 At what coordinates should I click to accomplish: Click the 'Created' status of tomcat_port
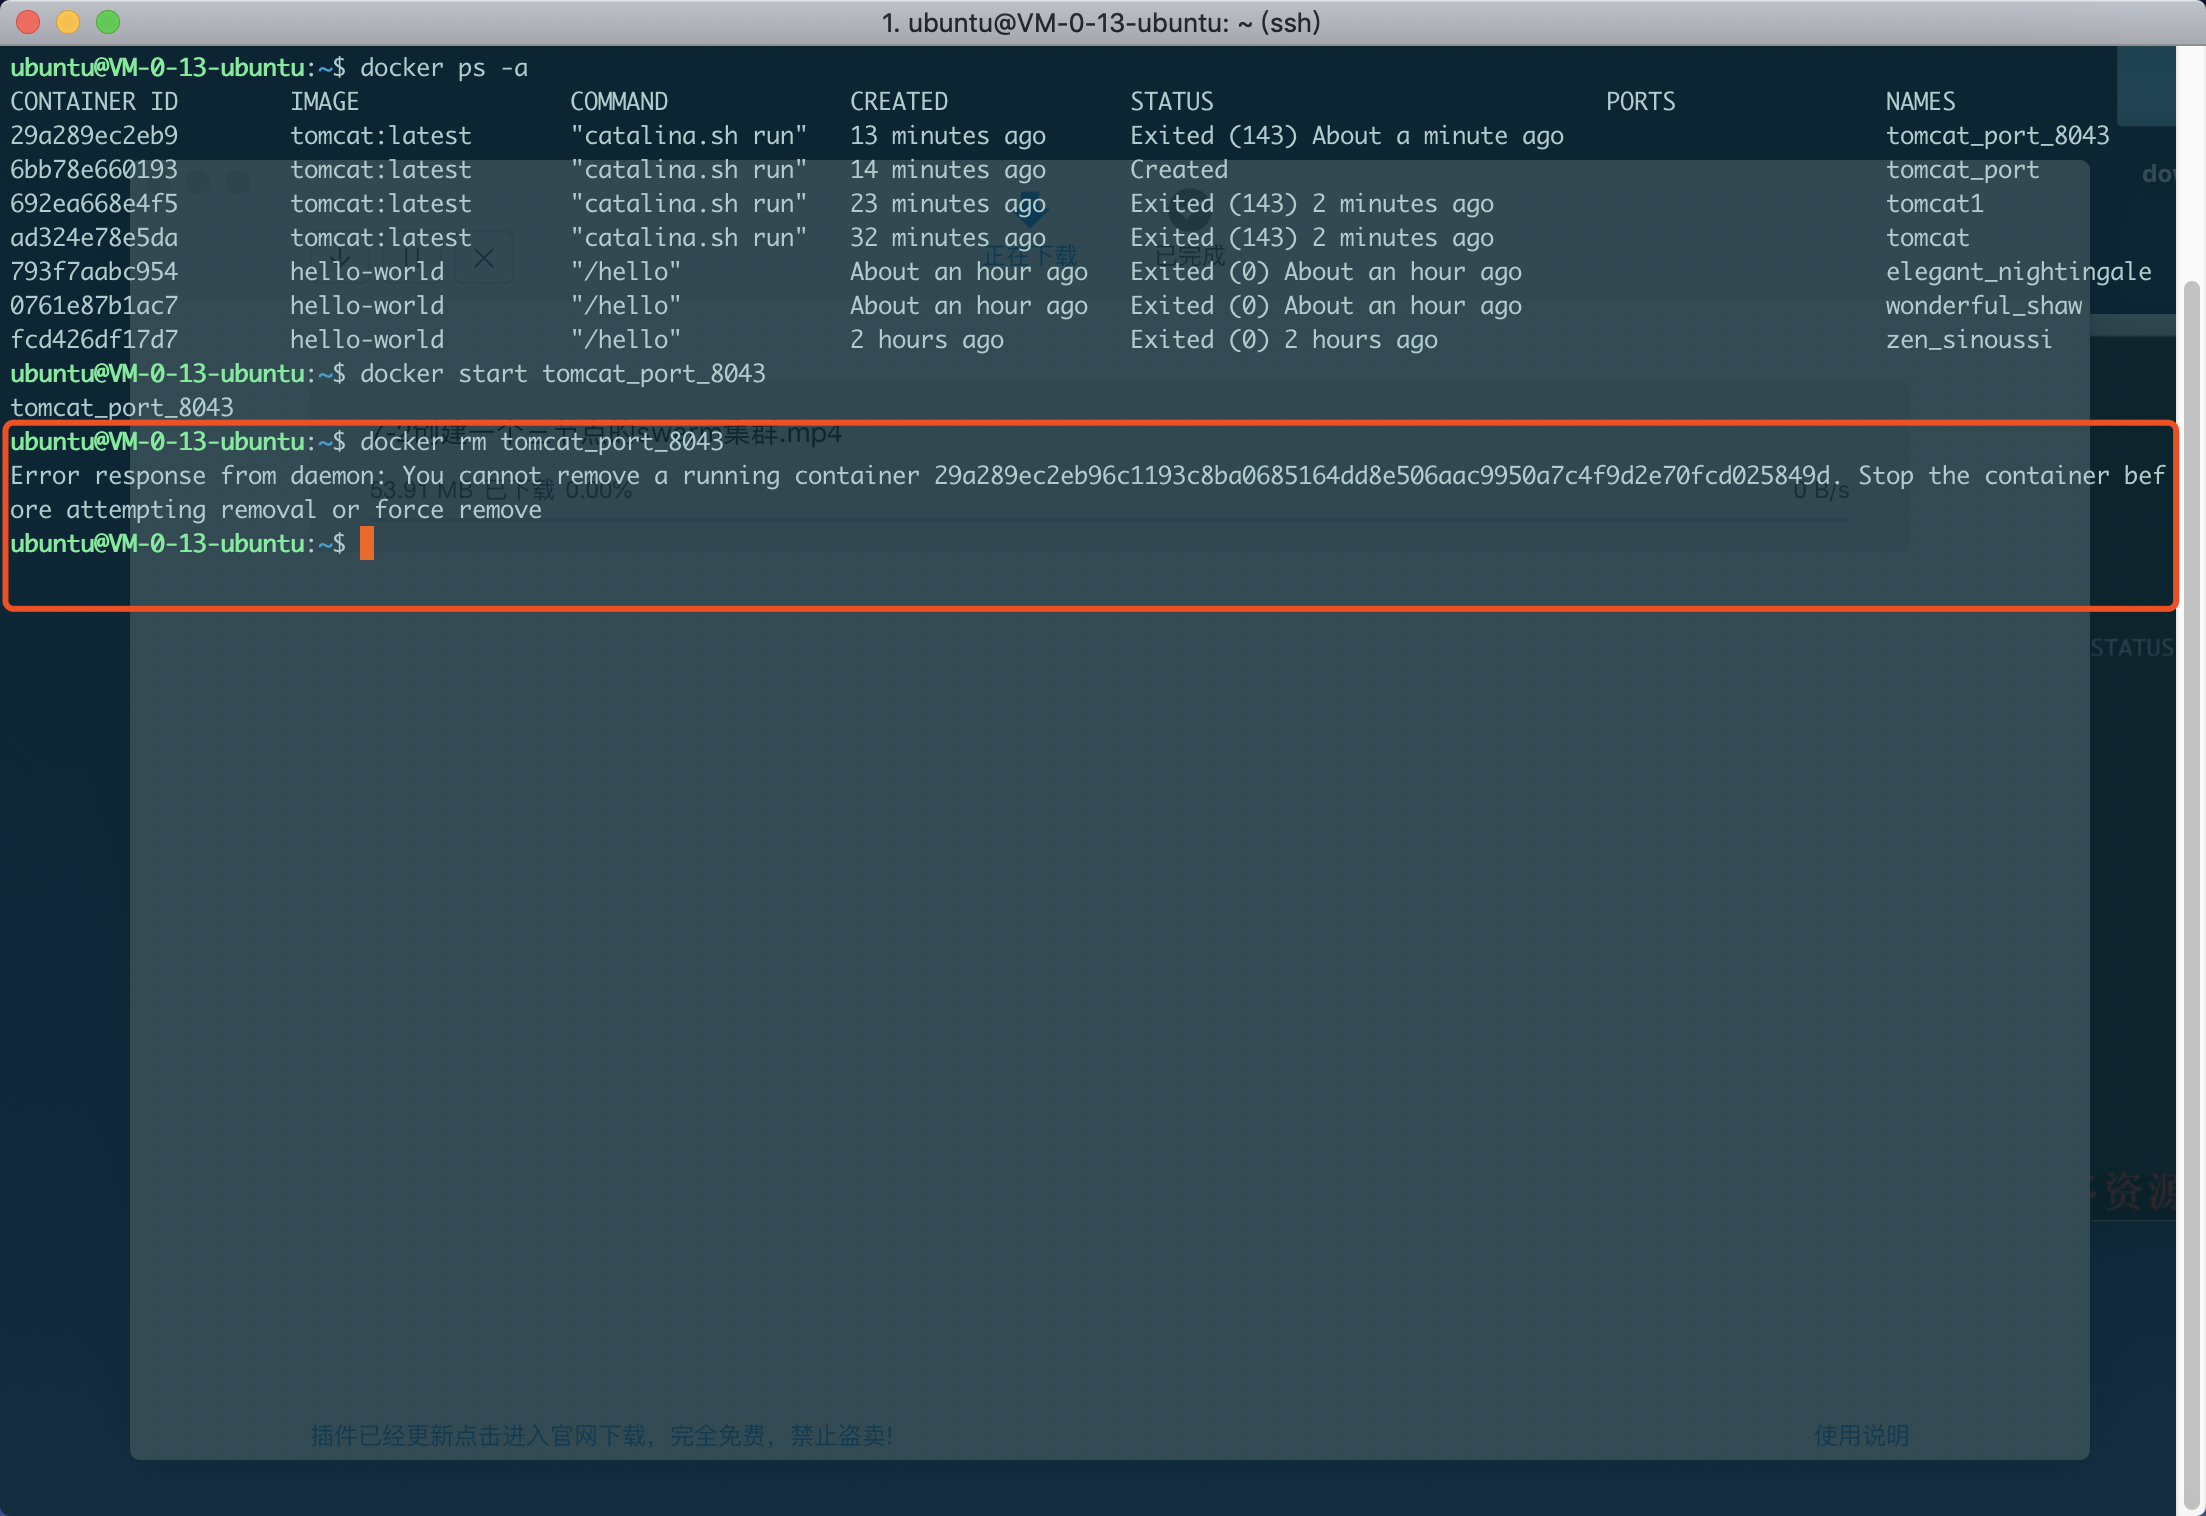1179,169
